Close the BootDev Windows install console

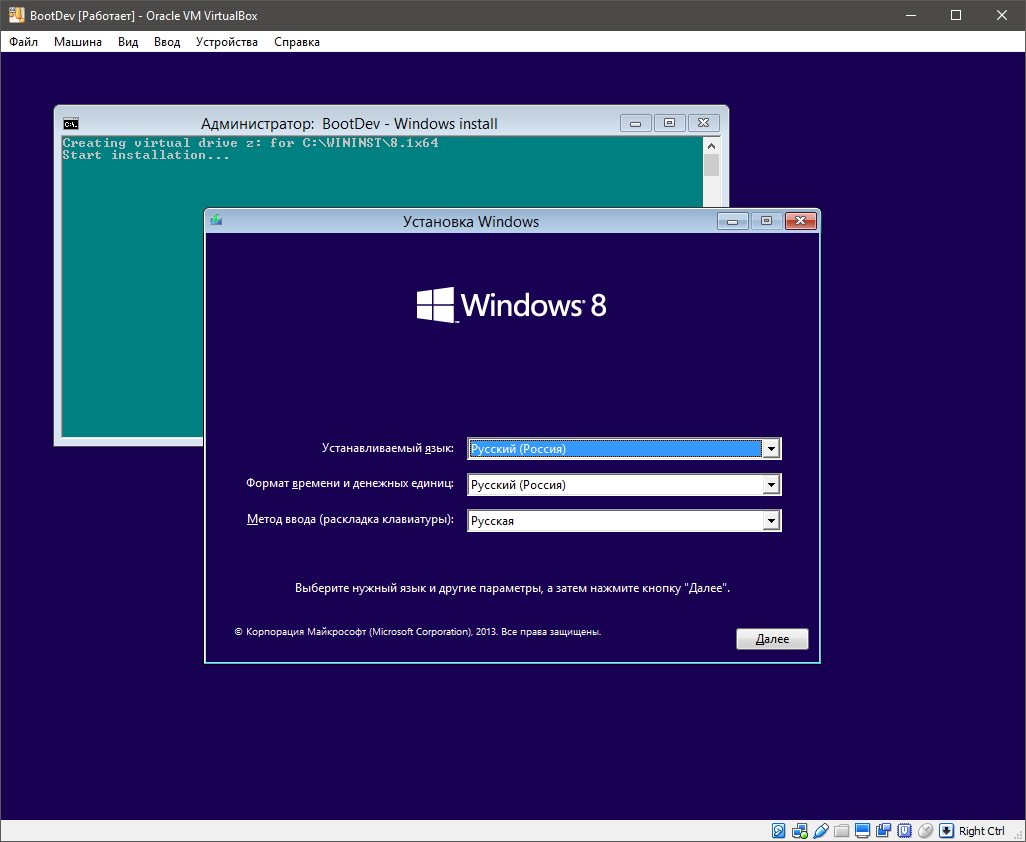coord(703,123)
